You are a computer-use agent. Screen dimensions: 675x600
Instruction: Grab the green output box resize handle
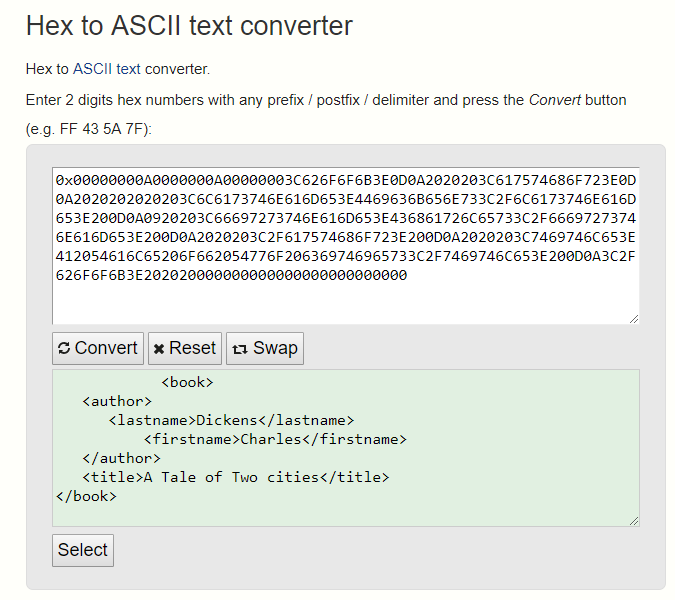pyautogui.click(x=634, y=521)
